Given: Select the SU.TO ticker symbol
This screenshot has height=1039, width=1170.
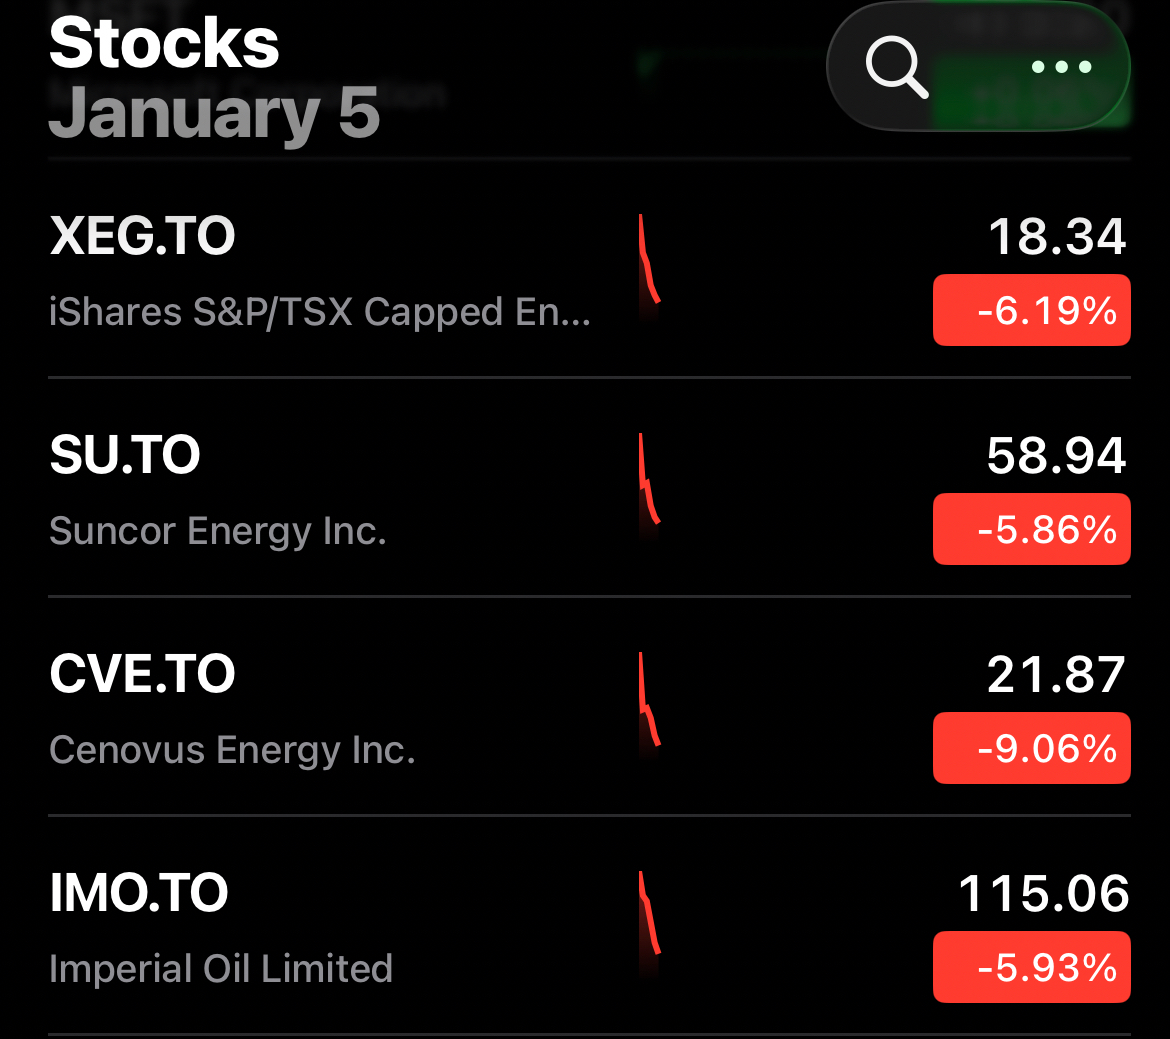Looking at the screenshot, I should (x=125, y=456).
